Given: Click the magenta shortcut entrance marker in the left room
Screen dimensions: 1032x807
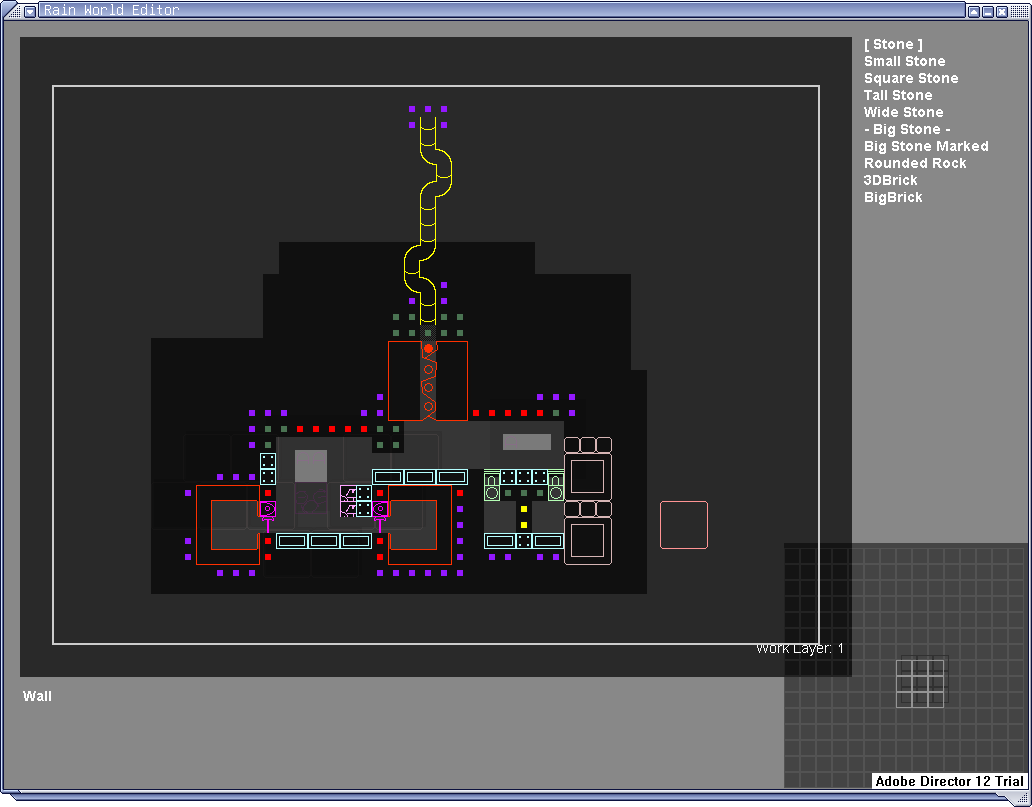Looking at the screenshot, I should (x=267, y=508).
